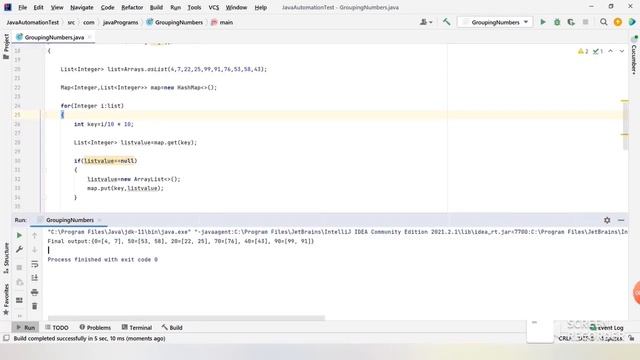
Task: Click the 'Final output' console line
Action: coord(180,241)
